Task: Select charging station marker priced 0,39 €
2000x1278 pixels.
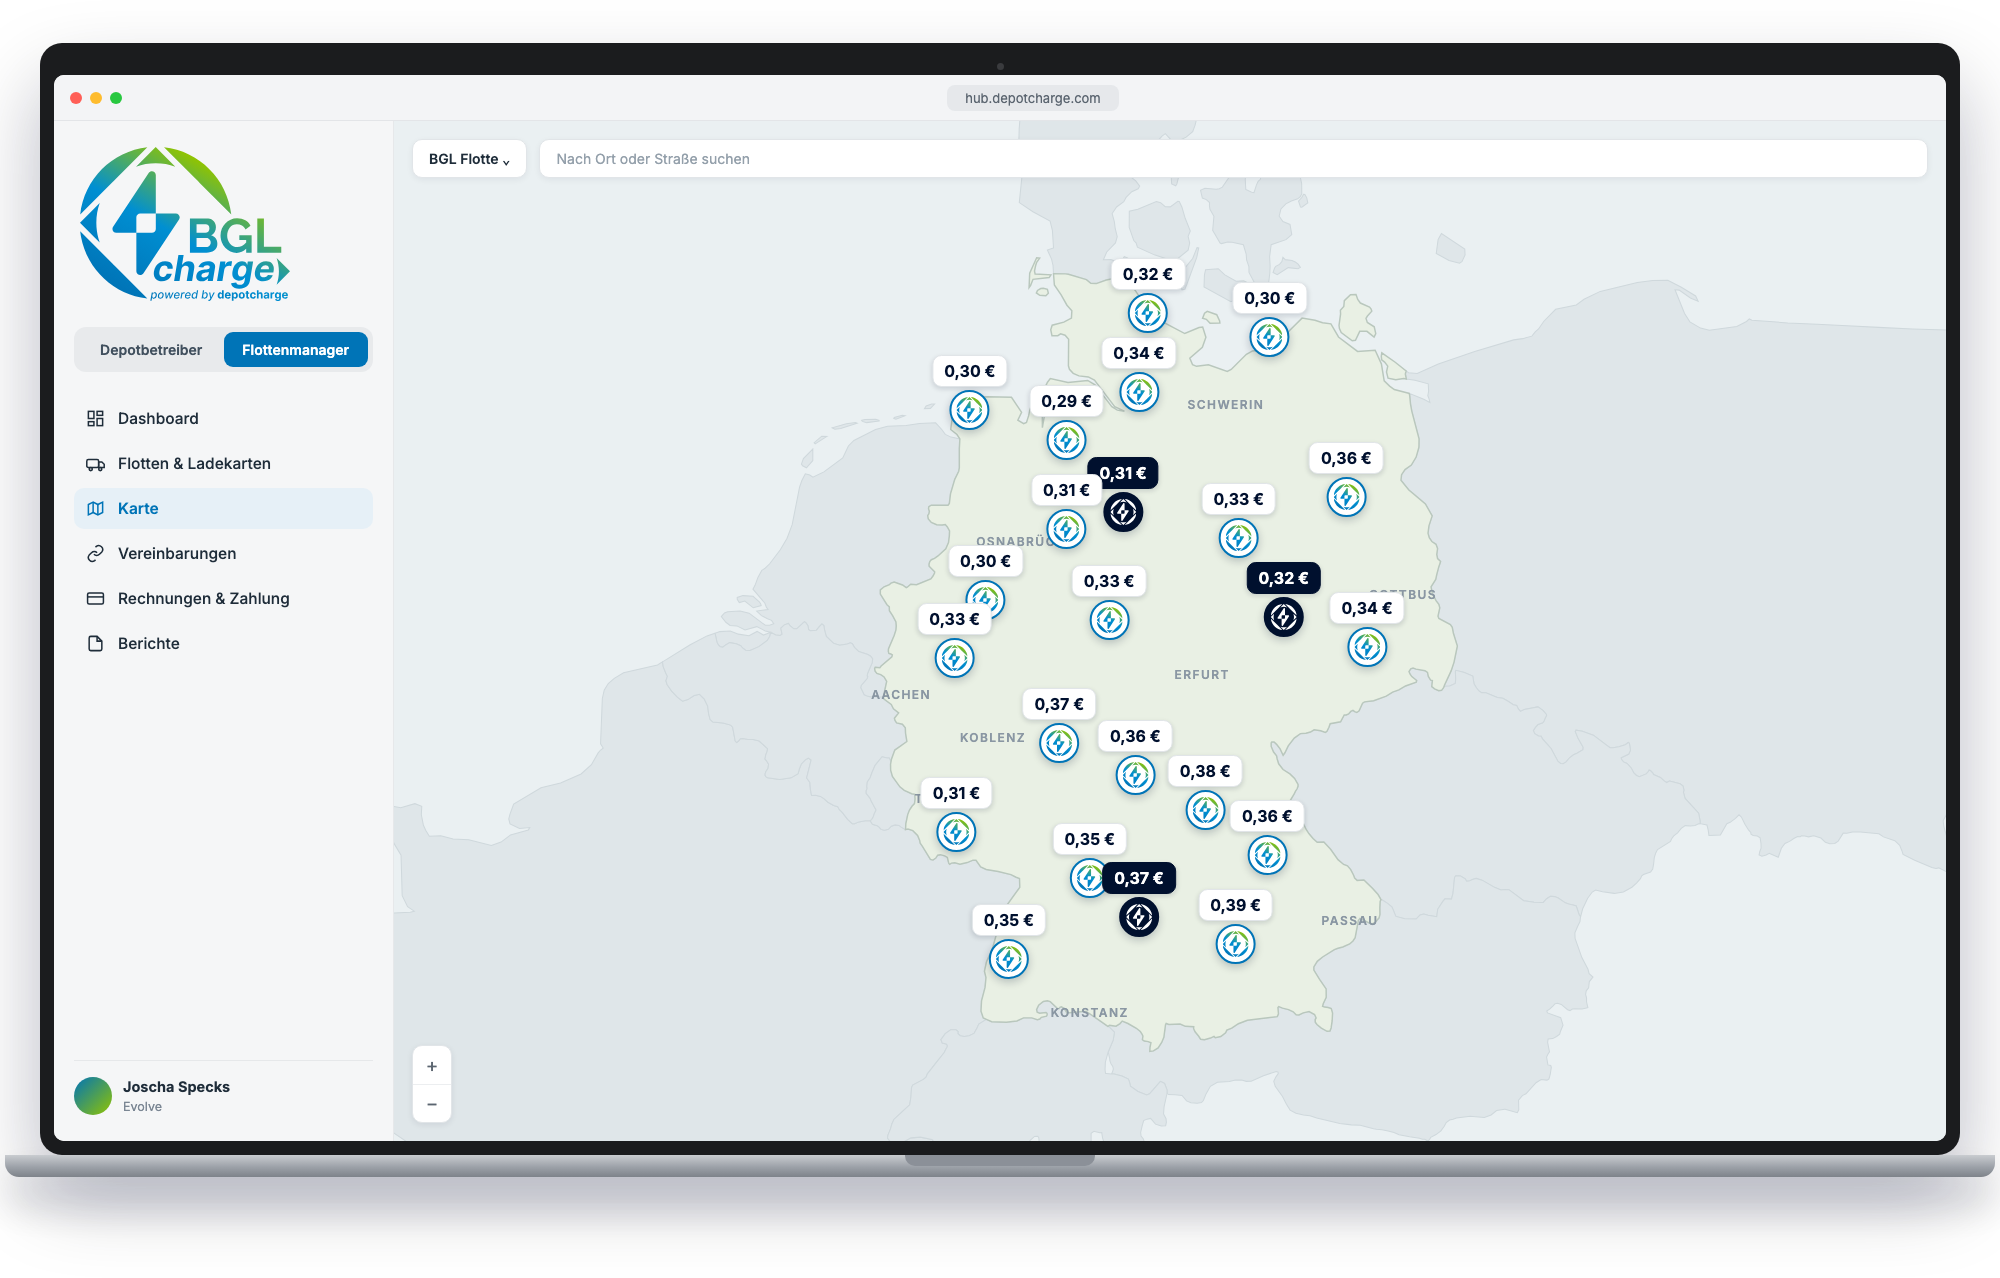Action: 1235,944
